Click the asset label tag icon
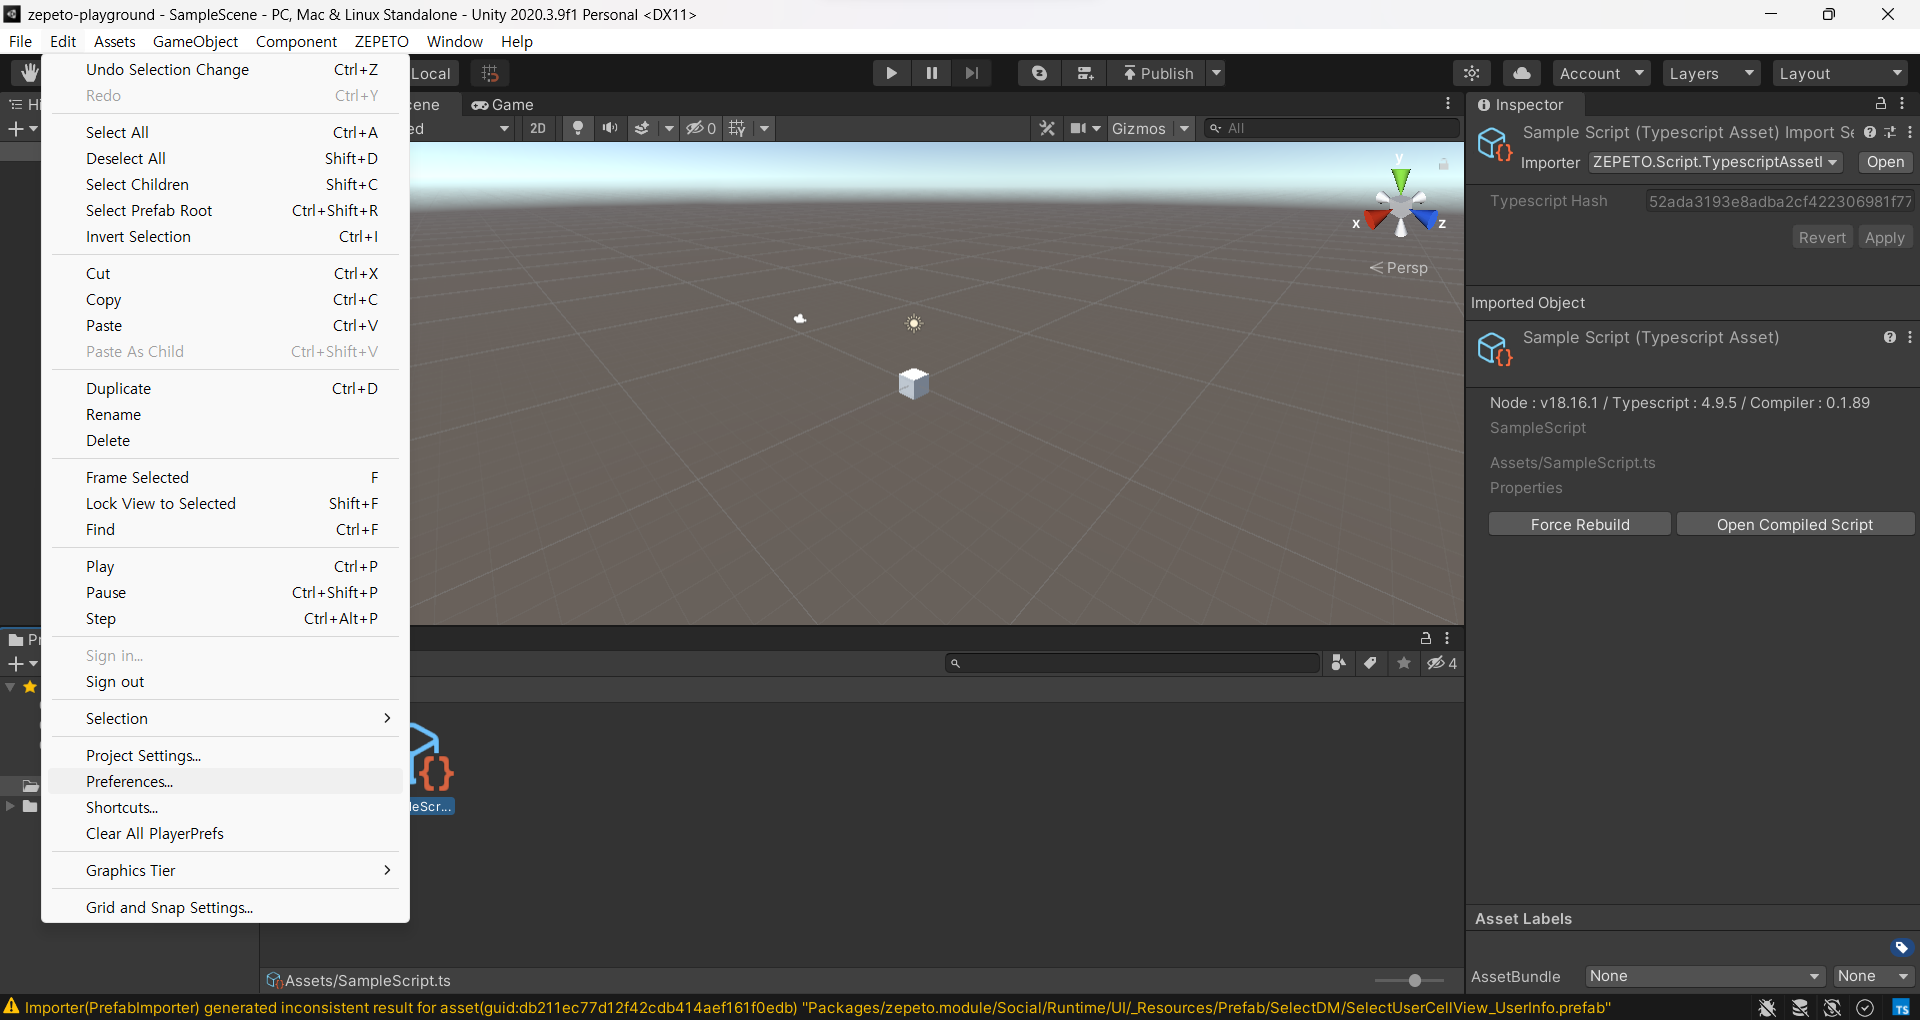 point(1901,948)
